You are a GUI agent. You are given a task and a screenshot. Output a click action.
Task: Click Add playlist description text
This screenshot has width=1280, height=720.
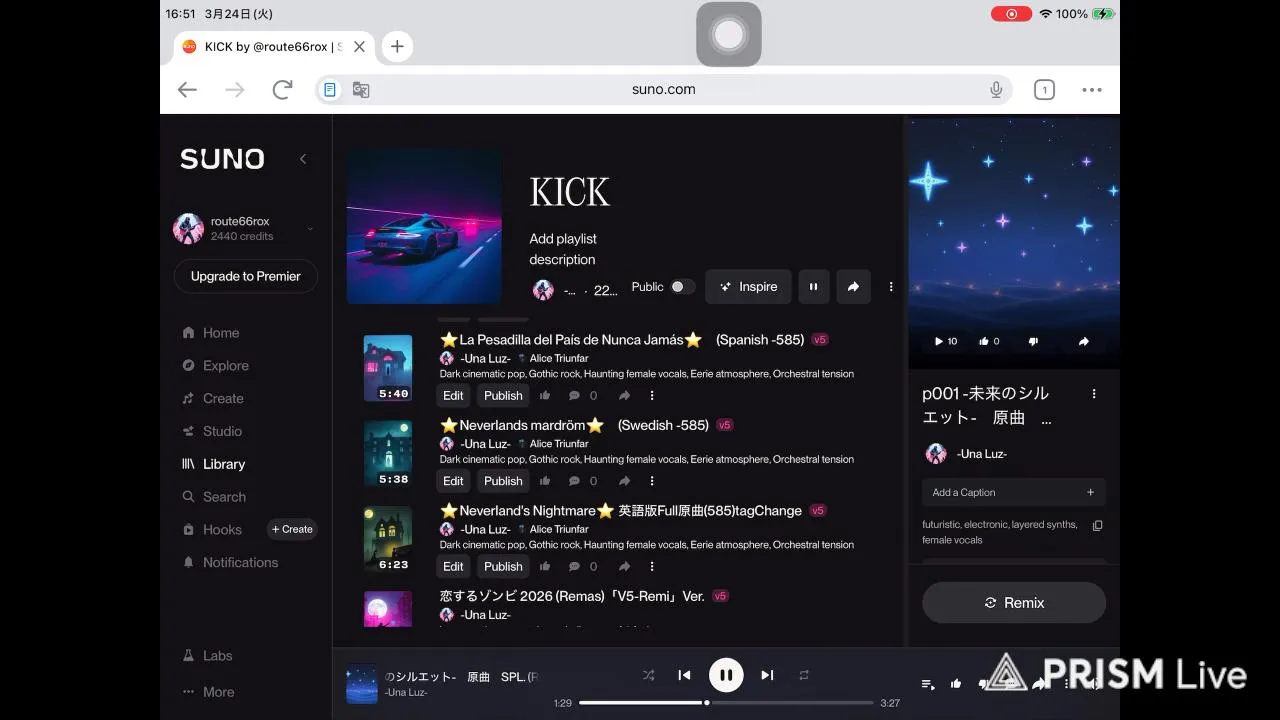[563, 249]
